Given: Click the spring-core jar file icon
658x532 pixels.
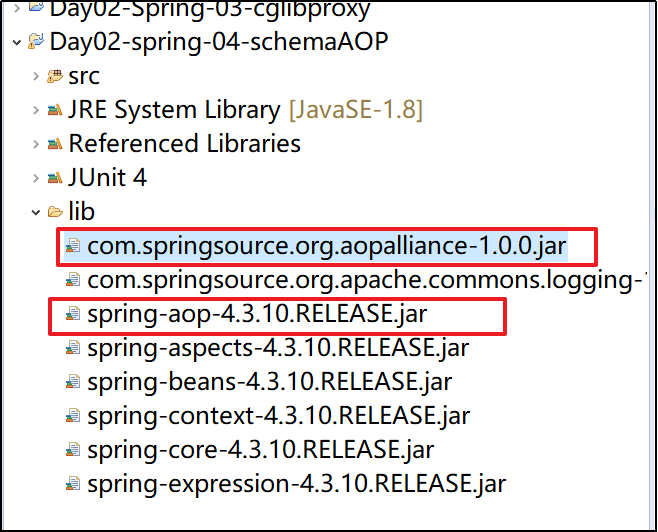Looking at the screenshot, I should (x=73, y=450).
